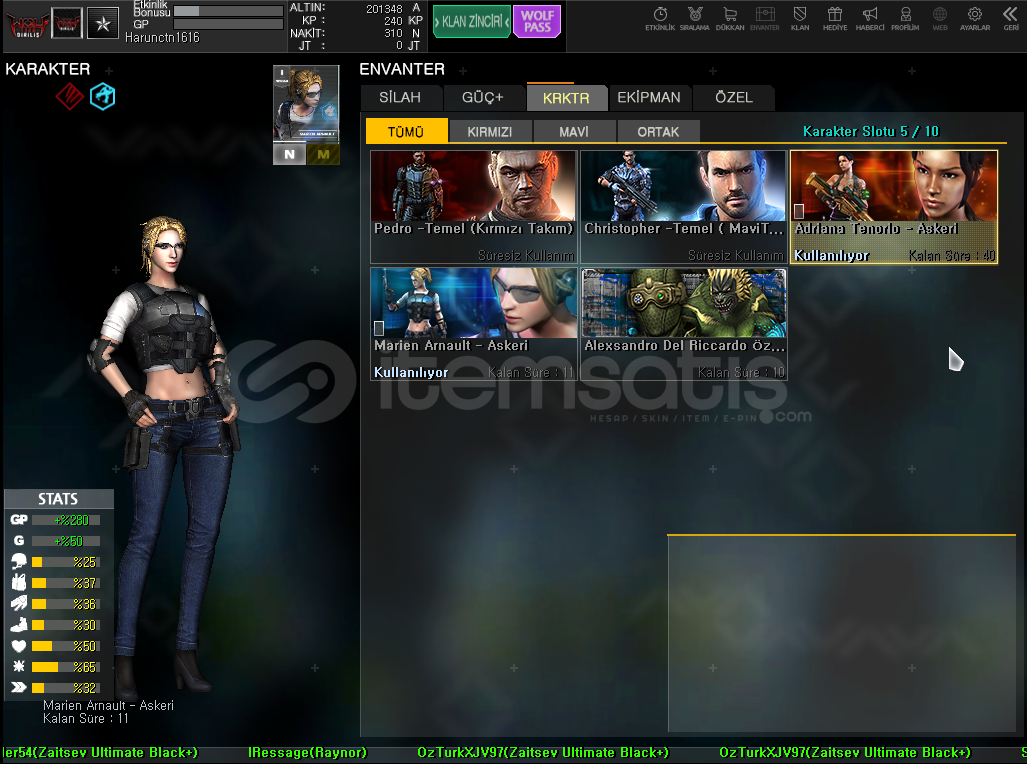The width and height of the screenshot is (1027, 764).
Task: Open the PROFİLİM profile icon
Action: coord(905,18)
